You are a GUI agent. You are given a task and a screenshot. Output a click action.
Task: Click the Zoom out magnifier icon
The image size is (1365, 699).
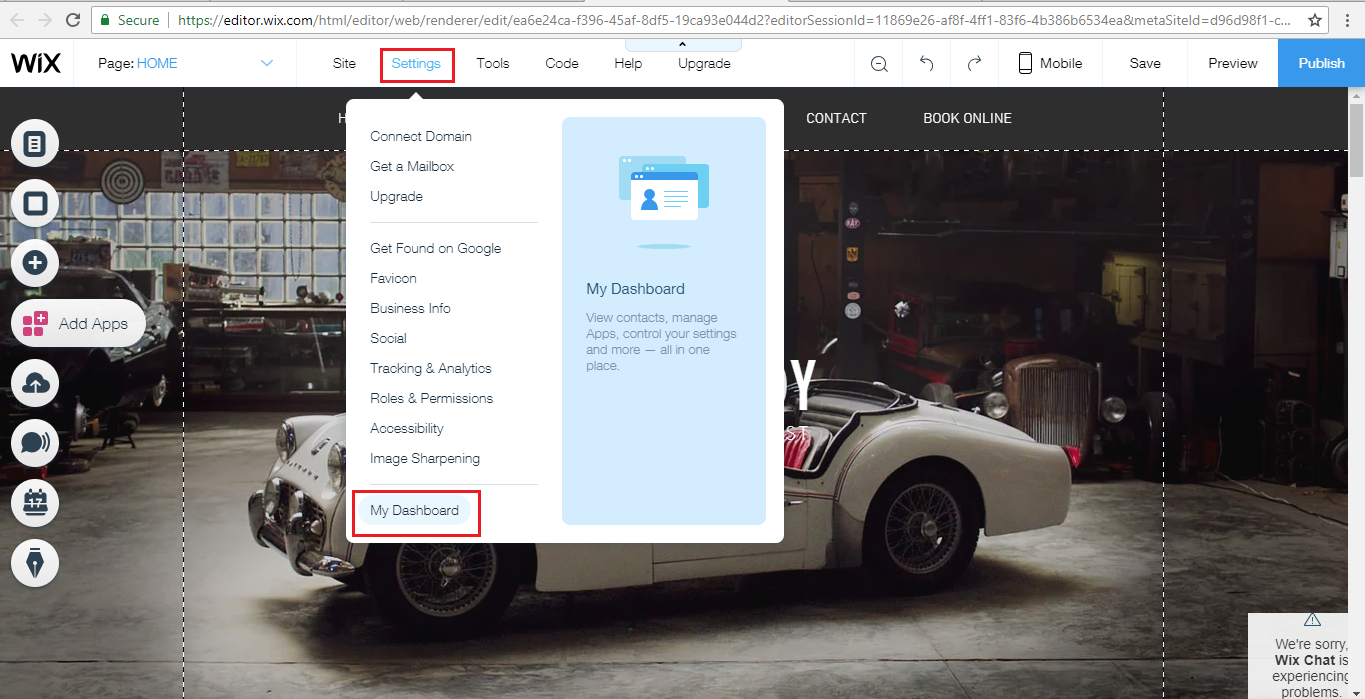(x=879, y=63)
